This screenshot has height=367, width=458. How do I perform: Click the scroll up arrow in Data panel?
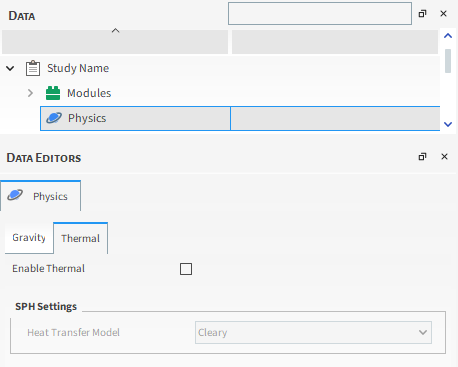coord(448,36)
